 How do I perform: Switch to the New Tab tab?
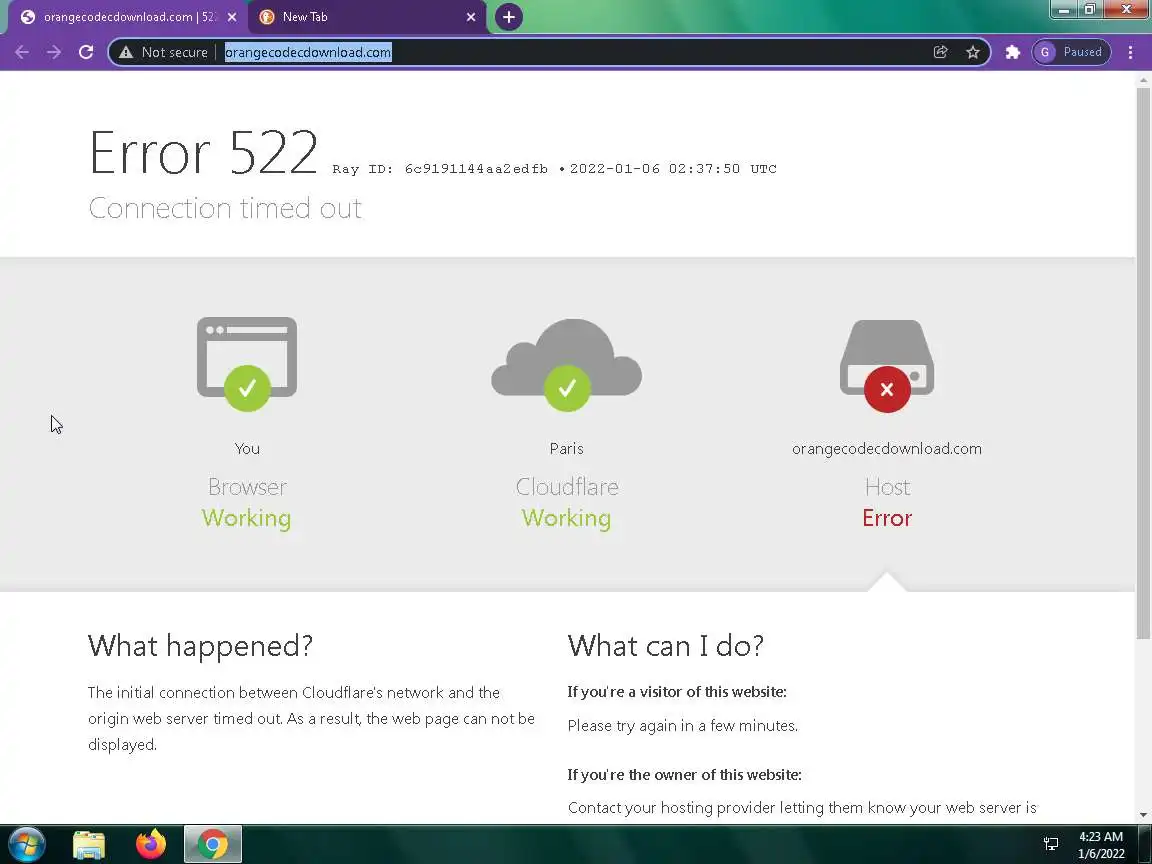point(367,17)
